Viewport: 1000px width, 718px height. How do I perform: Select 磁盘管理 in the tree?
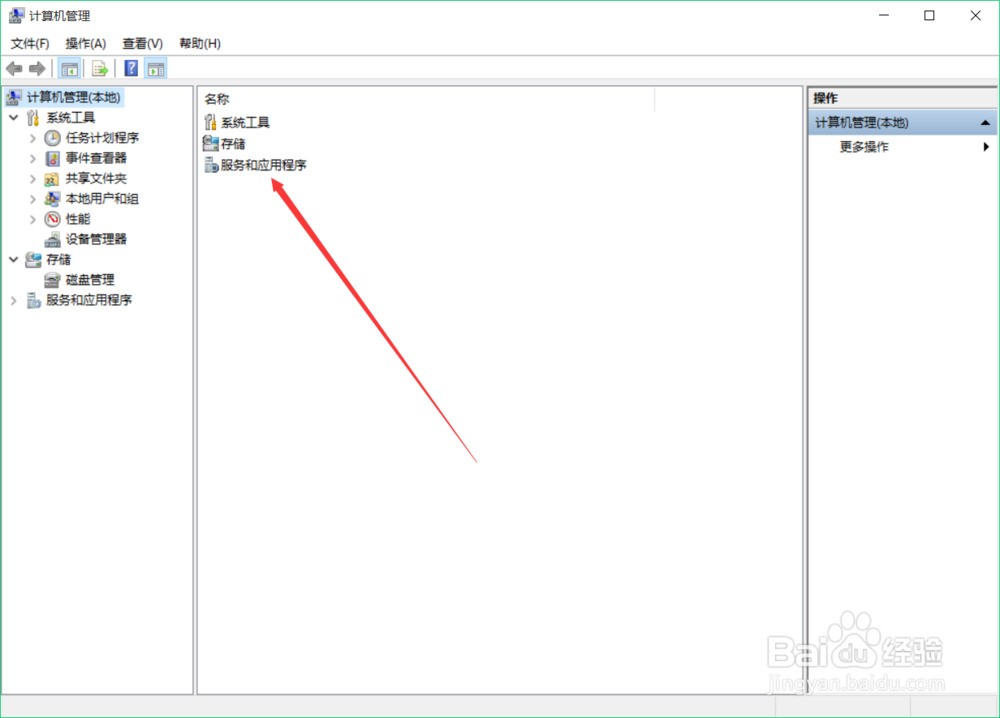click(x=90, y=279)
